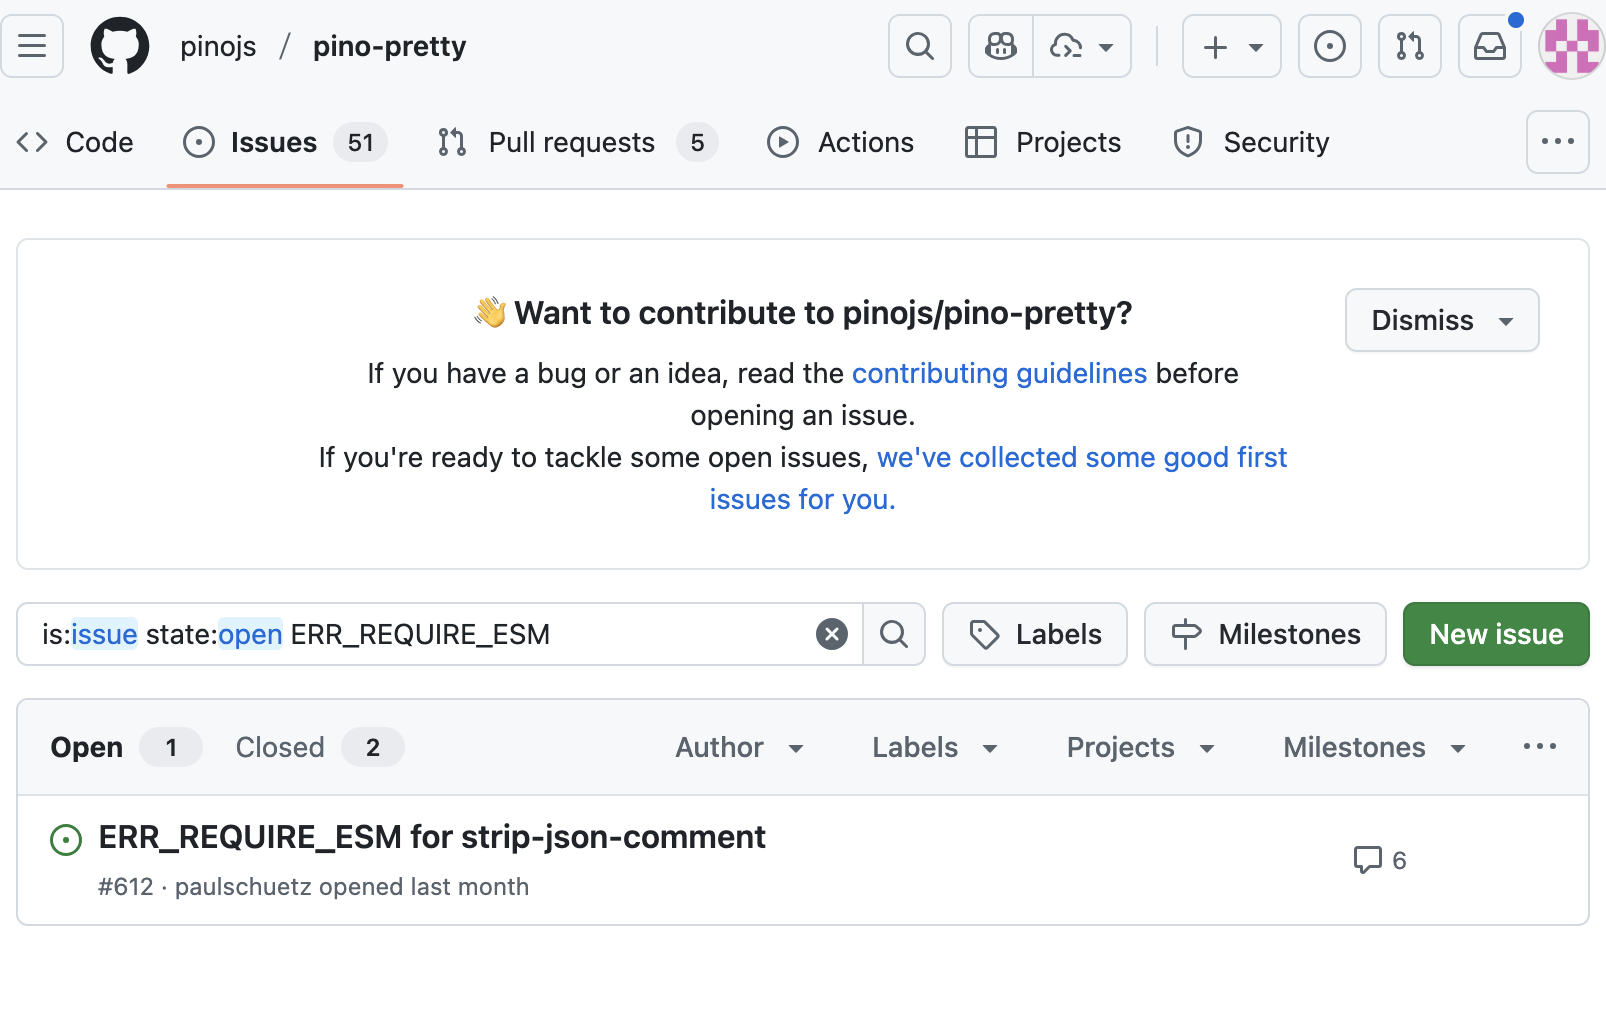Screen dimensions: 1606x1034
Task: Open the search magnifier in header
Action: [x=919, y=46]
